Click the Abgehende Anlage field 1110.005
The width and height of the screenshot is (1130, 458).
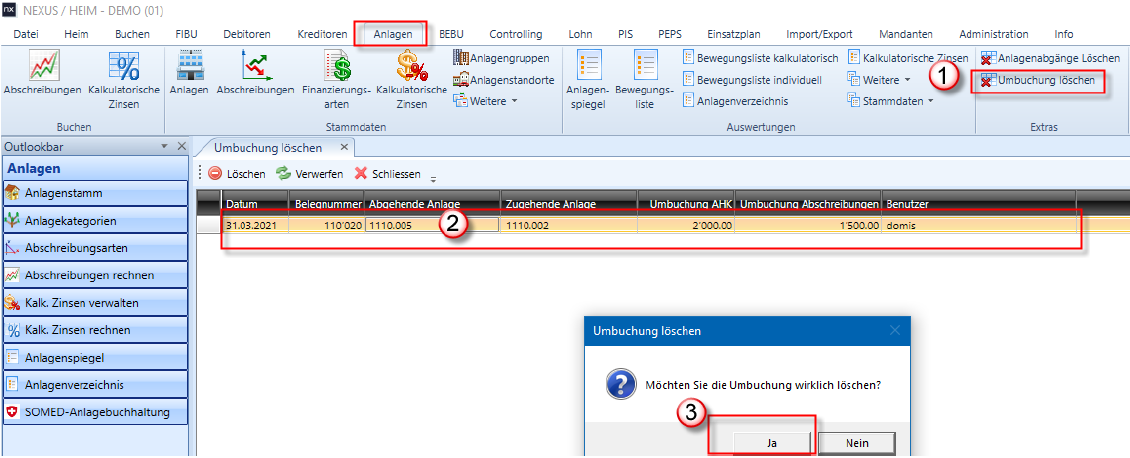point(432,225)
